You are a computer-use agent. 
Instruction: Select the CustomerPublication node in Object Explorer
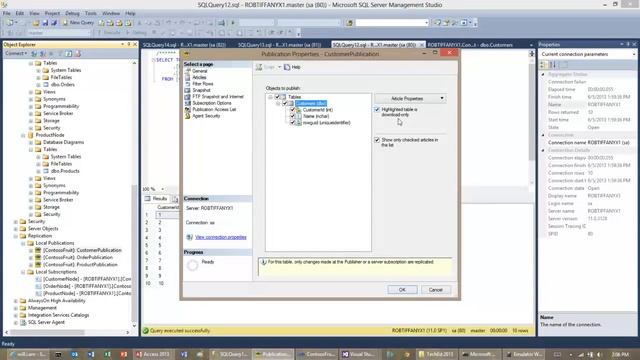pos(82,250)
